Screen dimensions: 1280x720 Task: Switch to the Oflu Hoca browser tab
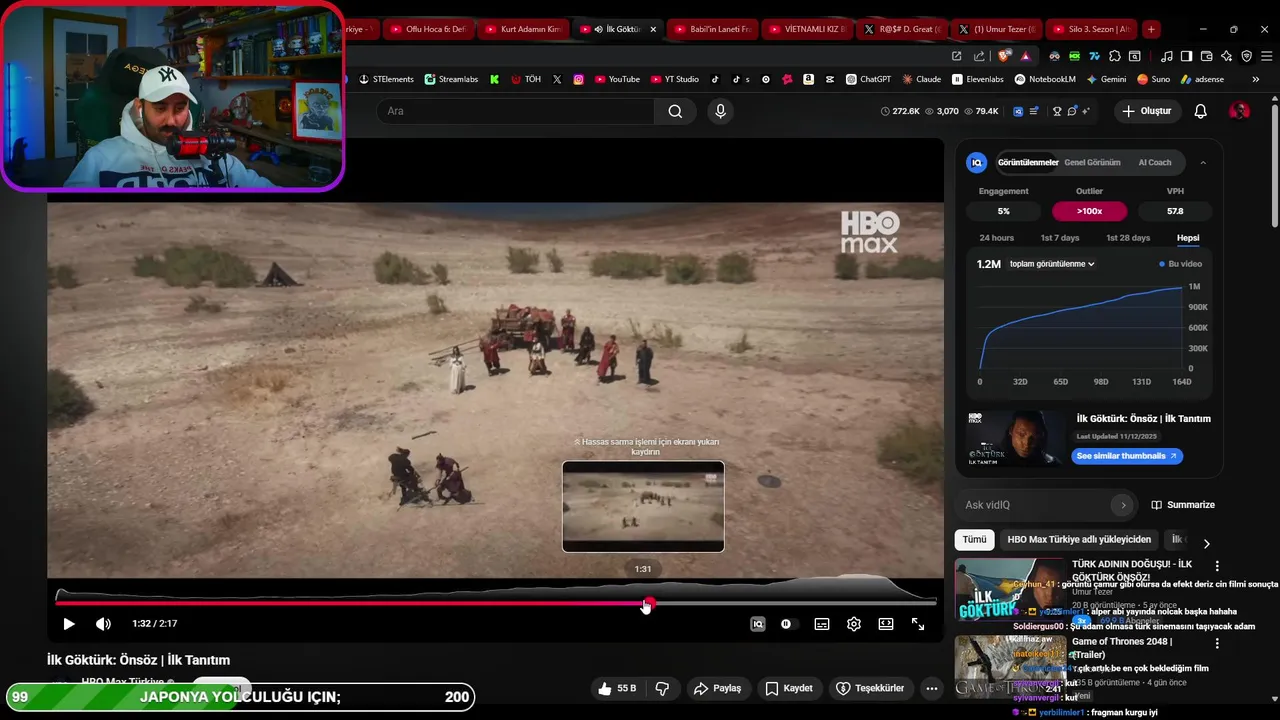pos(428,29)
